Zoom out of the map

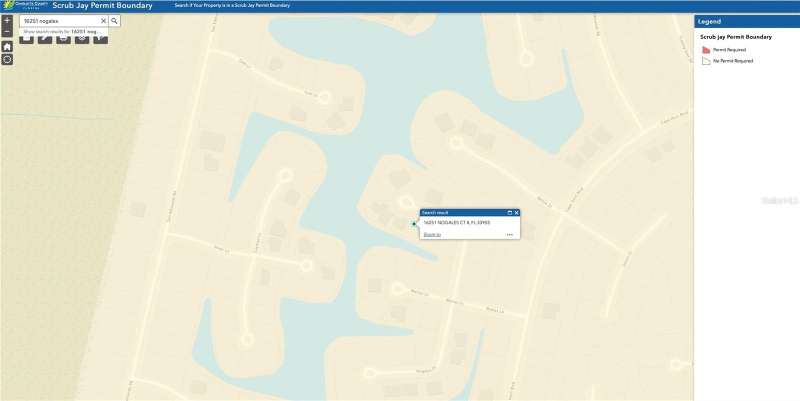click(x=7, y=33)
